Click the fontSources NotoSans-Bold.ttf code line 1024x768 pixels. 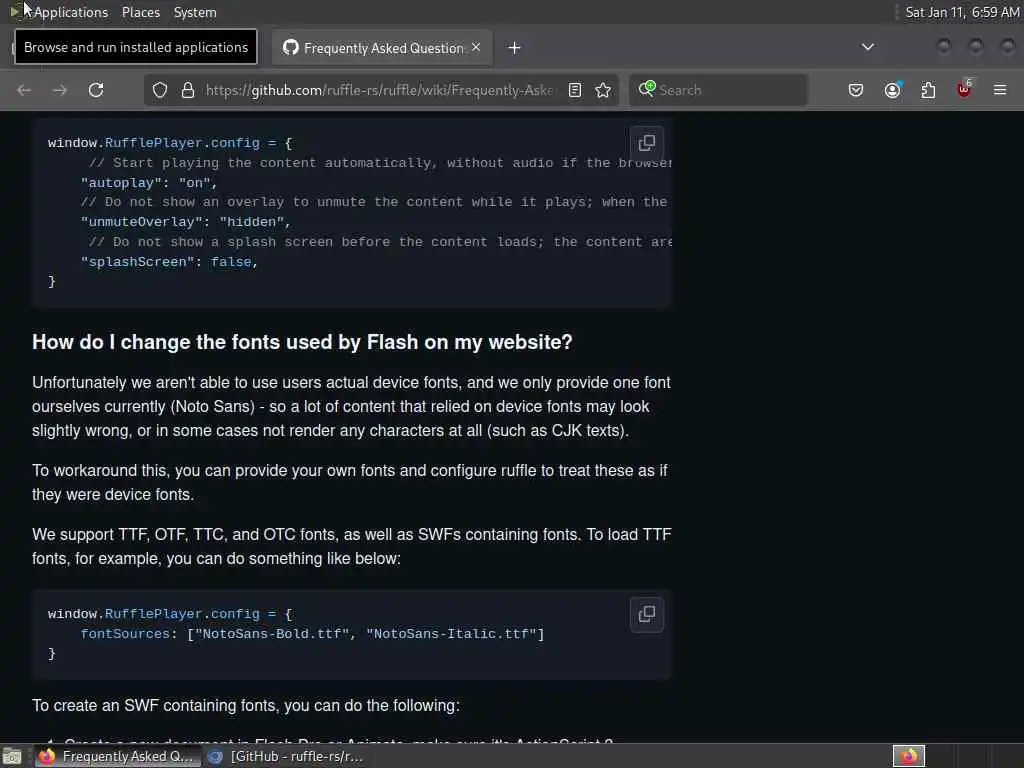(x=312, y=633)
